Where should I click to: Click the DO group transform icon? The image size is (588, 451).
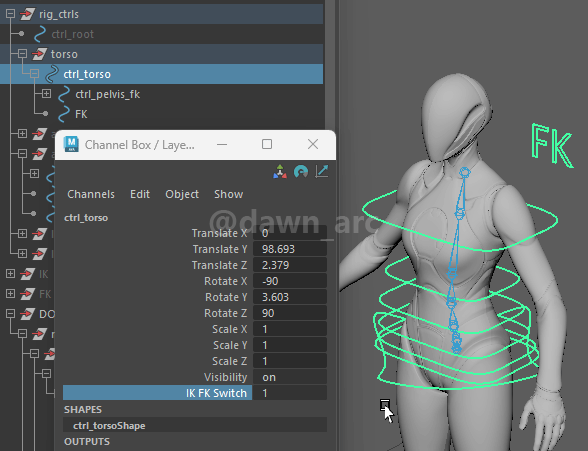[x=27, y=314]
